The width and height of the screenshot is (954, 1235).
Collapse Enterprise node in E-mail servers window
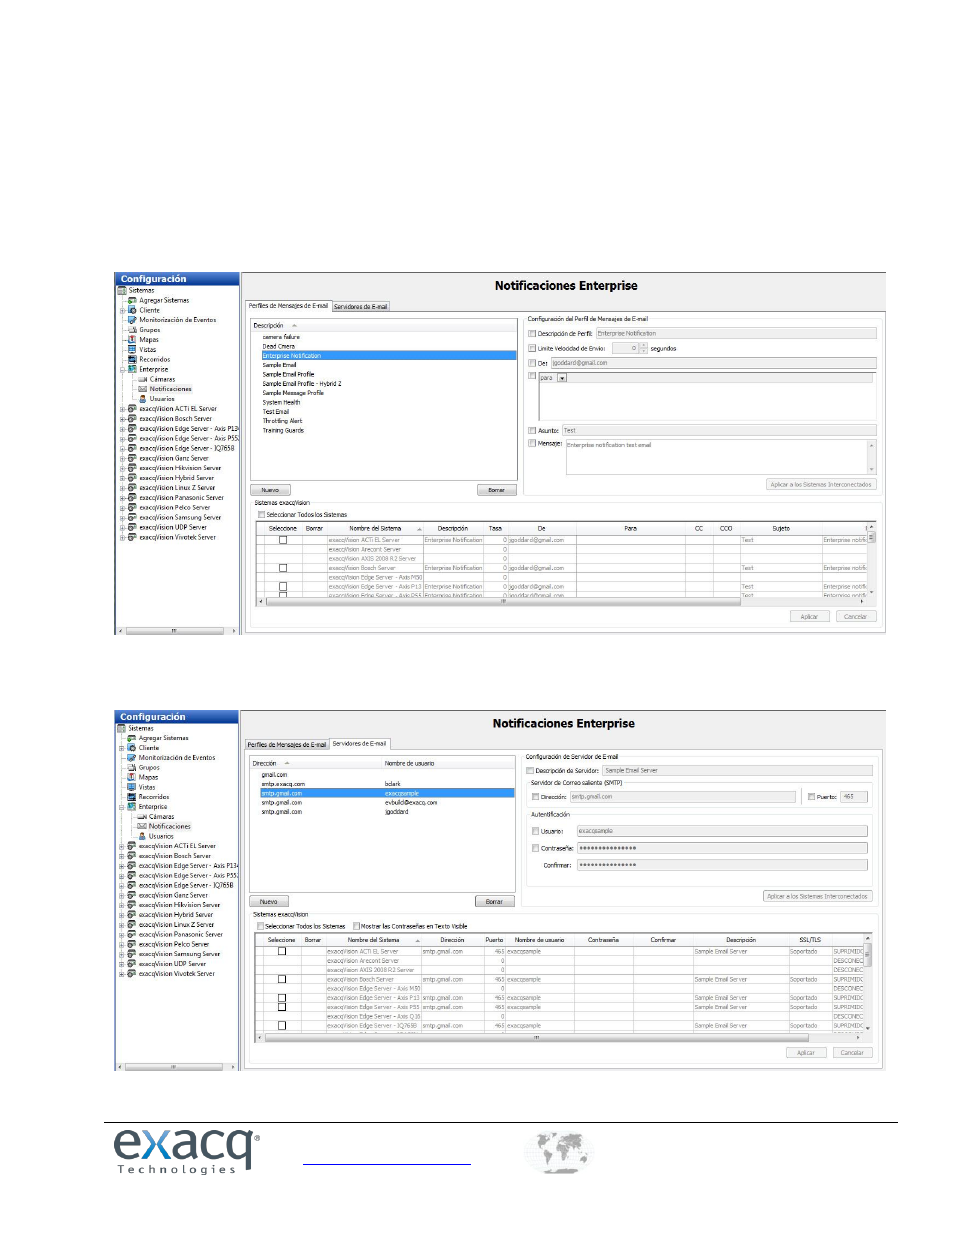121,807
